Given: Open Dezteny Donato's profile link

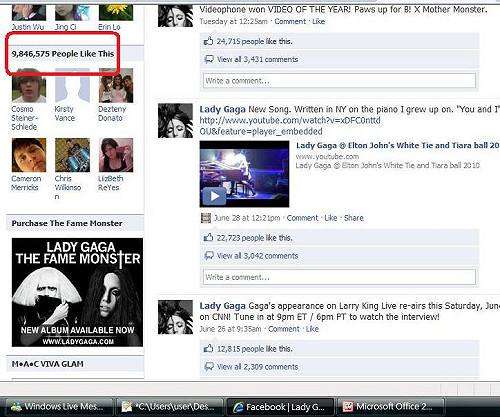Looking at the screenshot, I should tap(112, 113).
